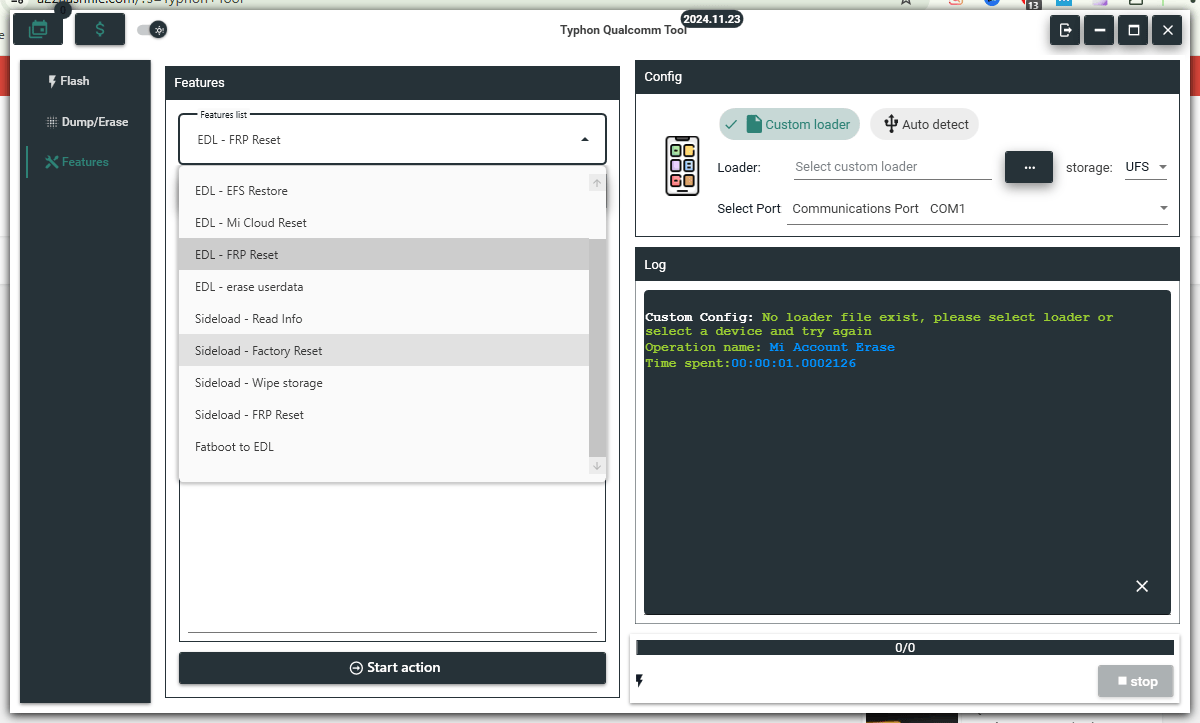
Task: Browse for loader with ellipsis button
Action: click(x=1028, y=167)
